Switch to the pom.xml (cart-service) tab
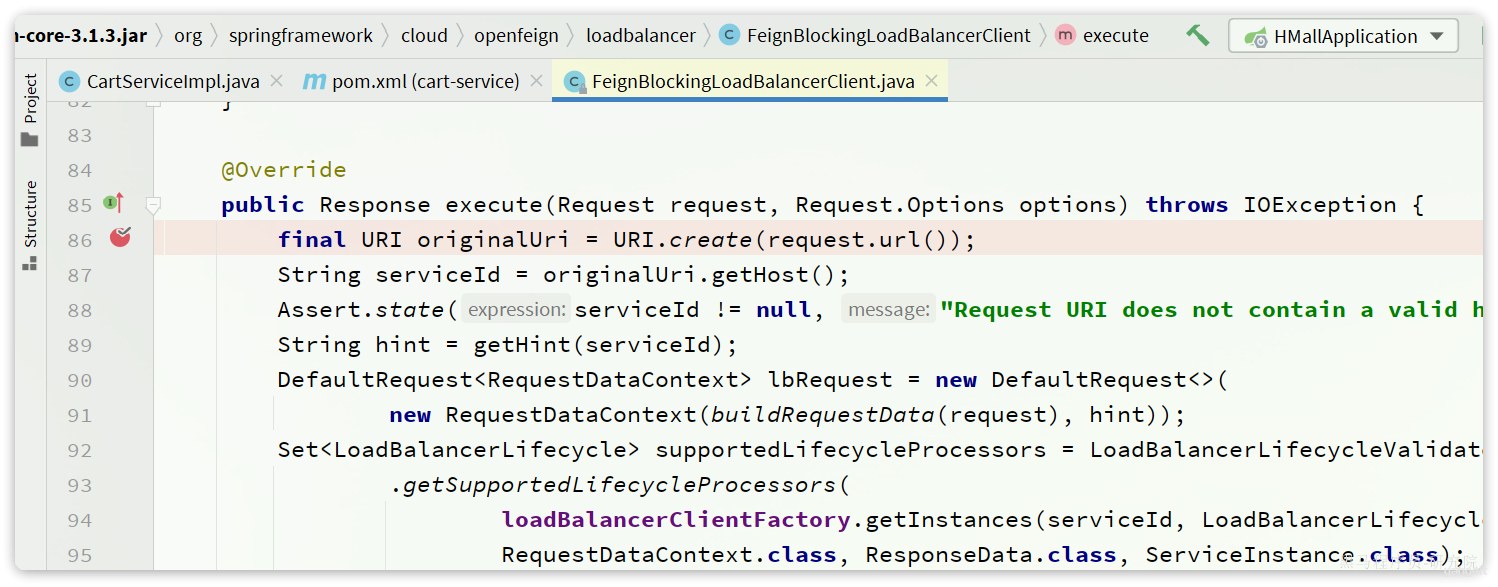The width and height of the screenshot is (1498, 587). click(x=425, y=82)
